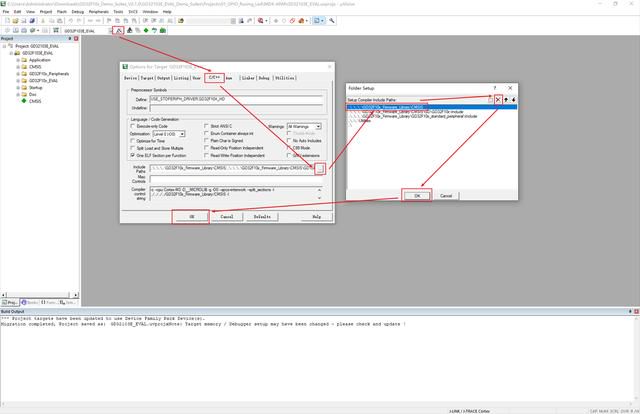
Task: Close the Project panel red X
Action: (x=76, y=38)
